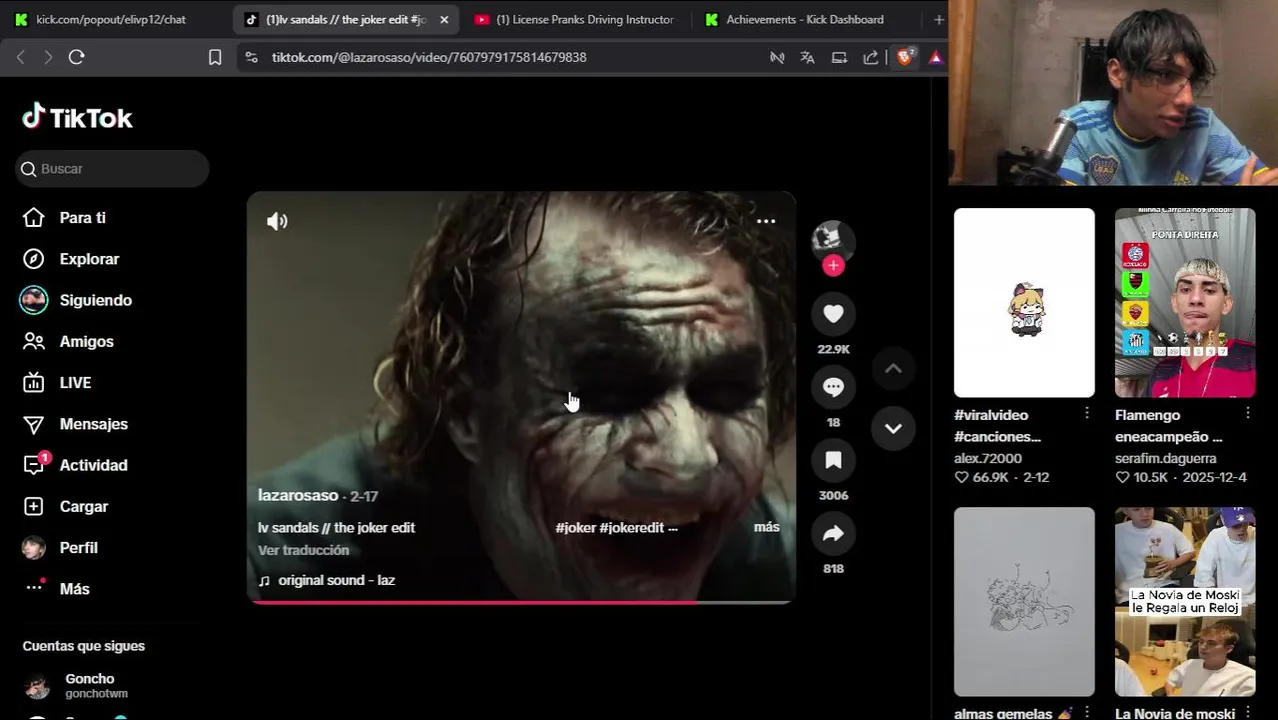This screenshot has width=1278, height=720.
Task: Open lazarosaso username on video
Action: pyautogui.click(x=298, y=496)
